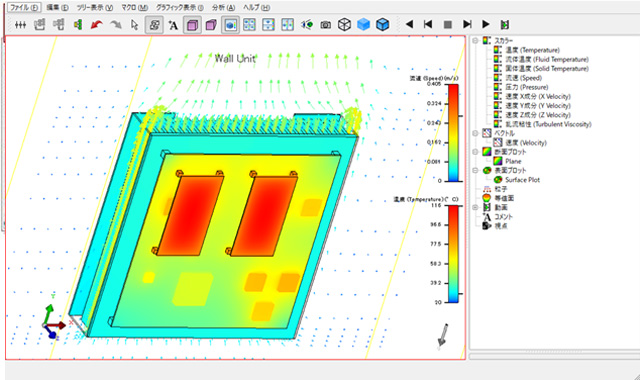Select 速度 Z成分 (Z Velocity) item
The height and width of the screenshot is (380, 640).
[x=538, y=115]
